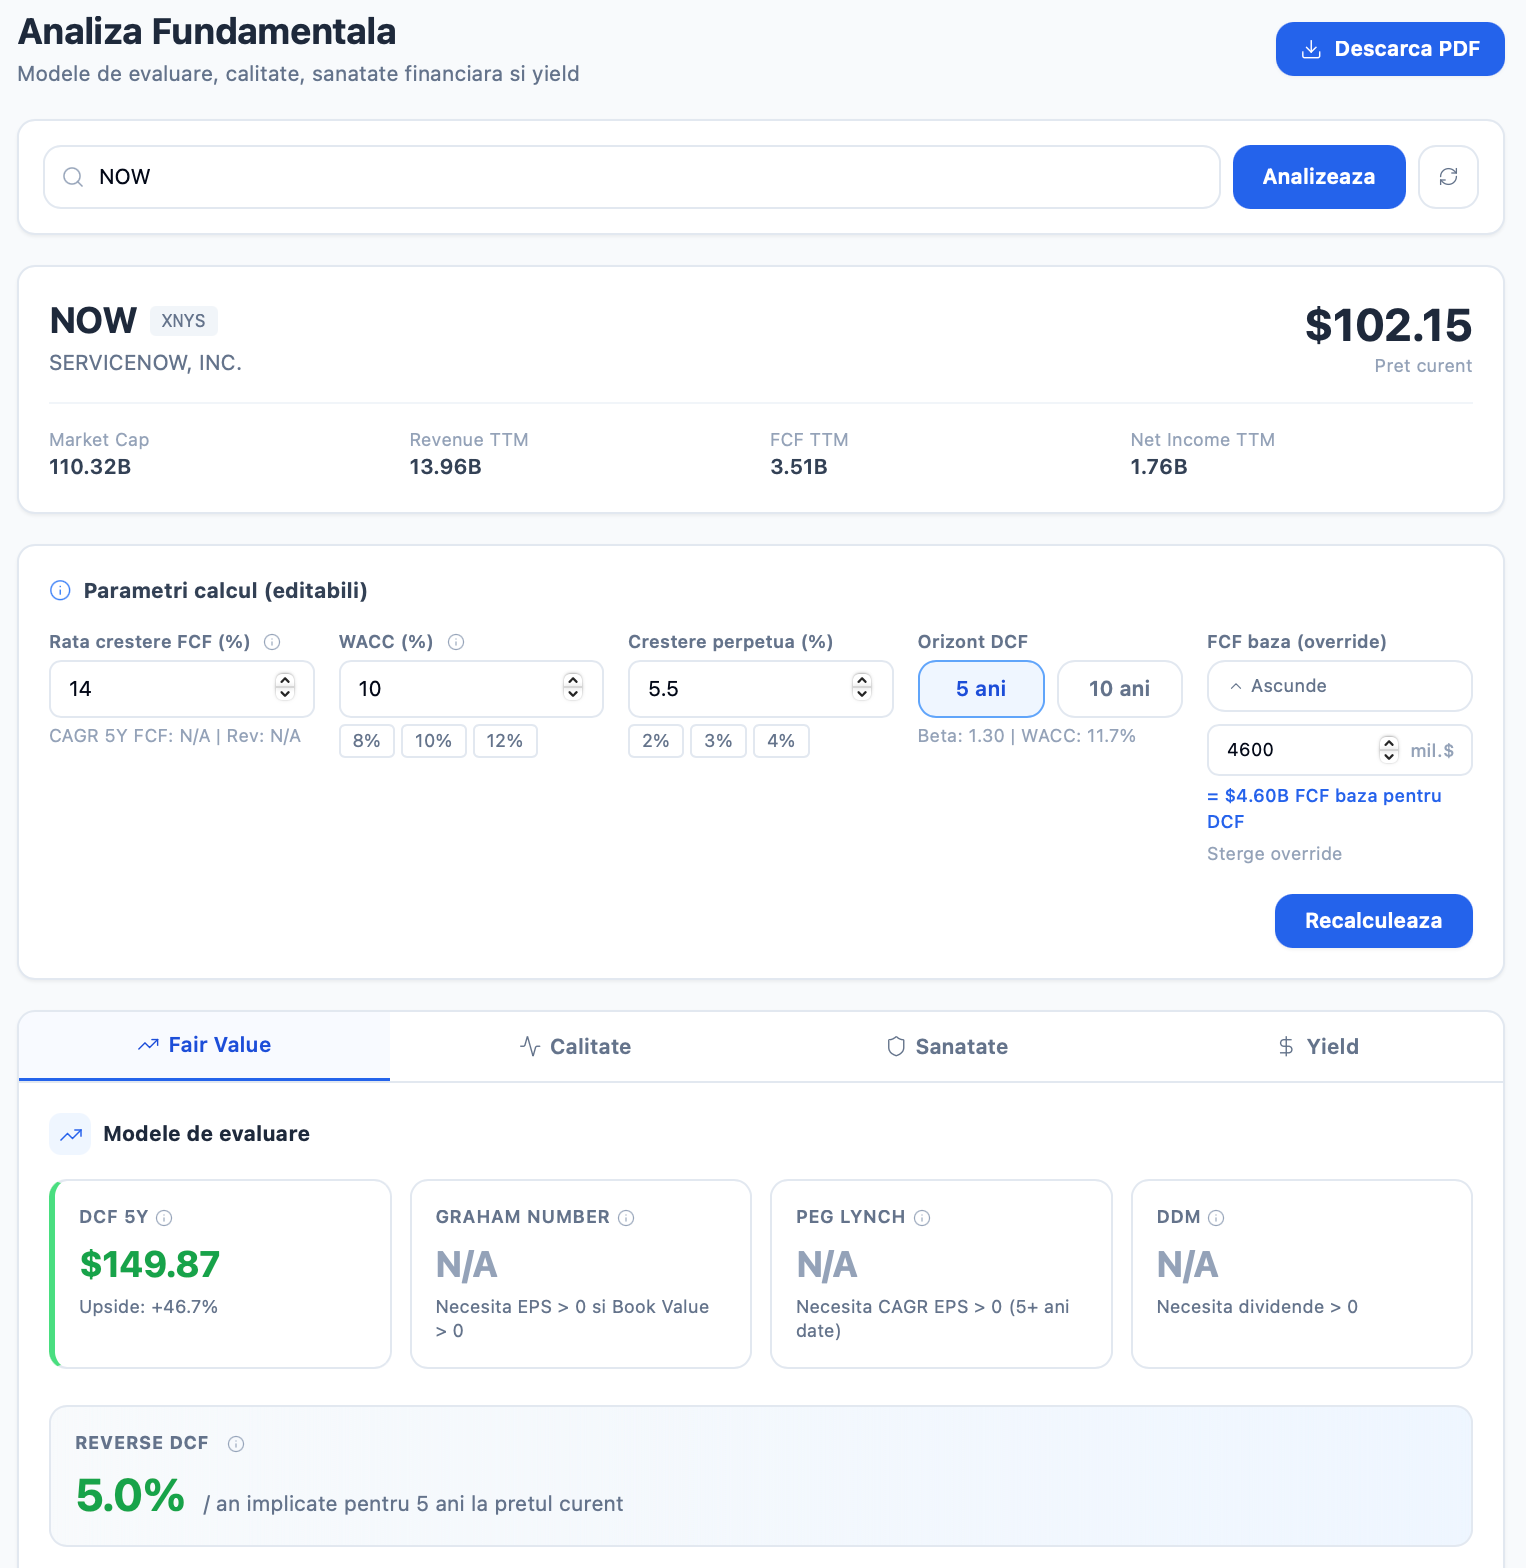Click info icon next to DDM
The image size is (1526, 1568).
[x=1216, y=1217]
